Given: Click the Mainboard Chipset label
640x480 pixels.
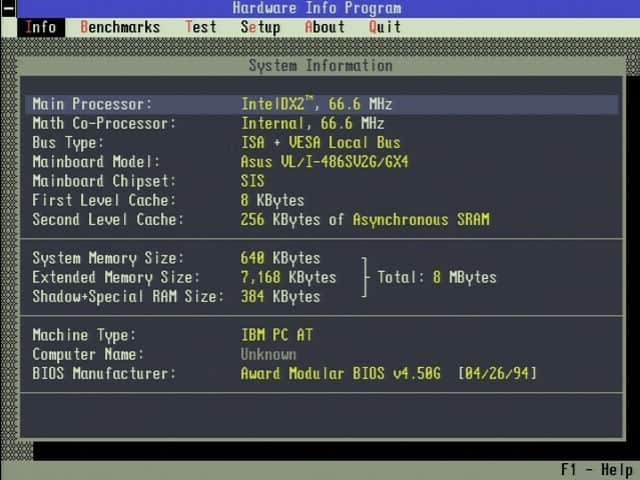Looking at the screenshot, I should [x=104, y=181].
